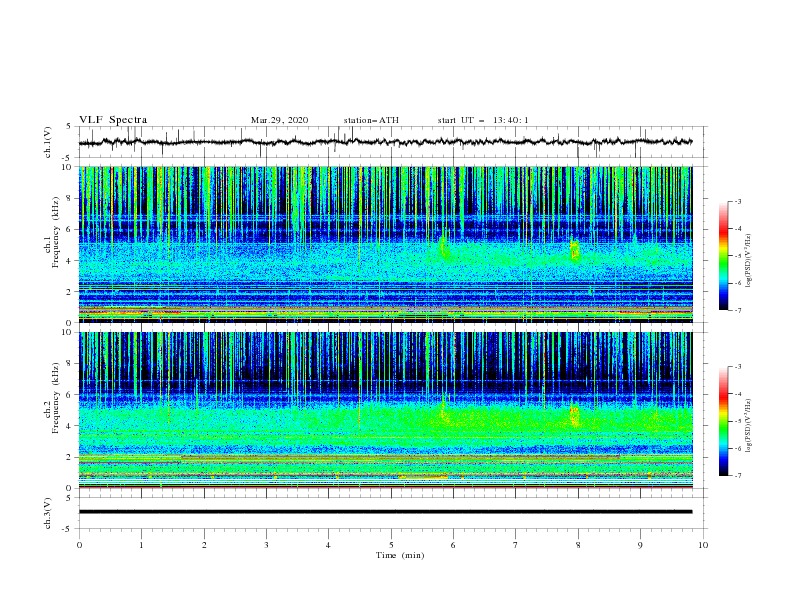Select the date text "Mar.29, 2020"

tap(279, 120)
